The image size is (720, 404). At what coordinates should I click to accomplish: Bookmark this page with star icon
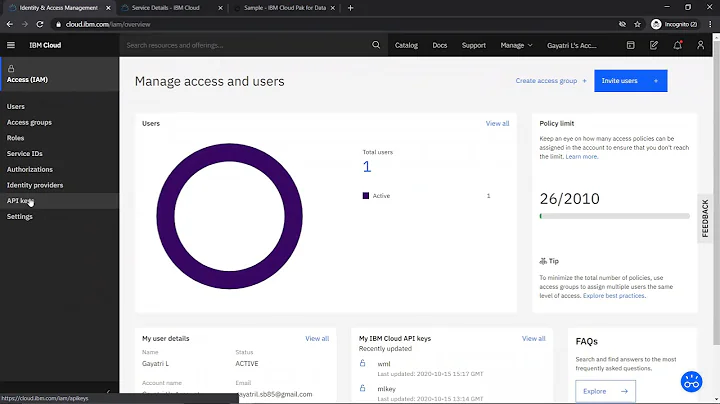pyautogui.click(x=637, y=24)
